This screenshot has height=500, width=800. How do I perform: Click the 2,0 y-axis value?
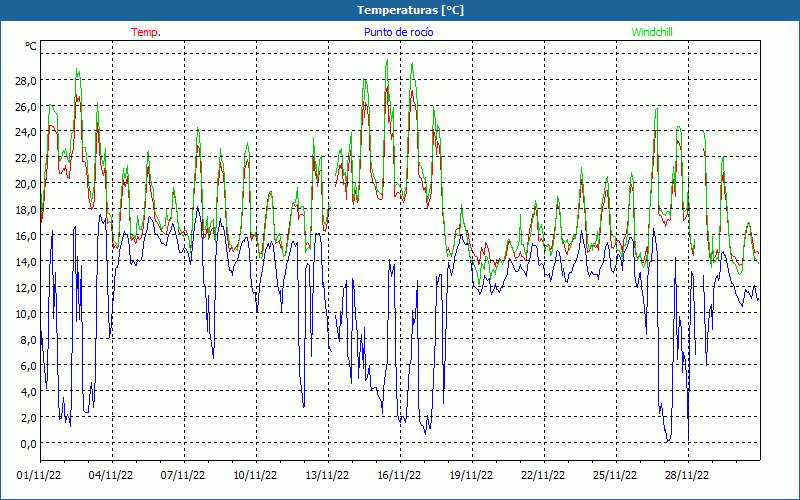tap(30, 418)
